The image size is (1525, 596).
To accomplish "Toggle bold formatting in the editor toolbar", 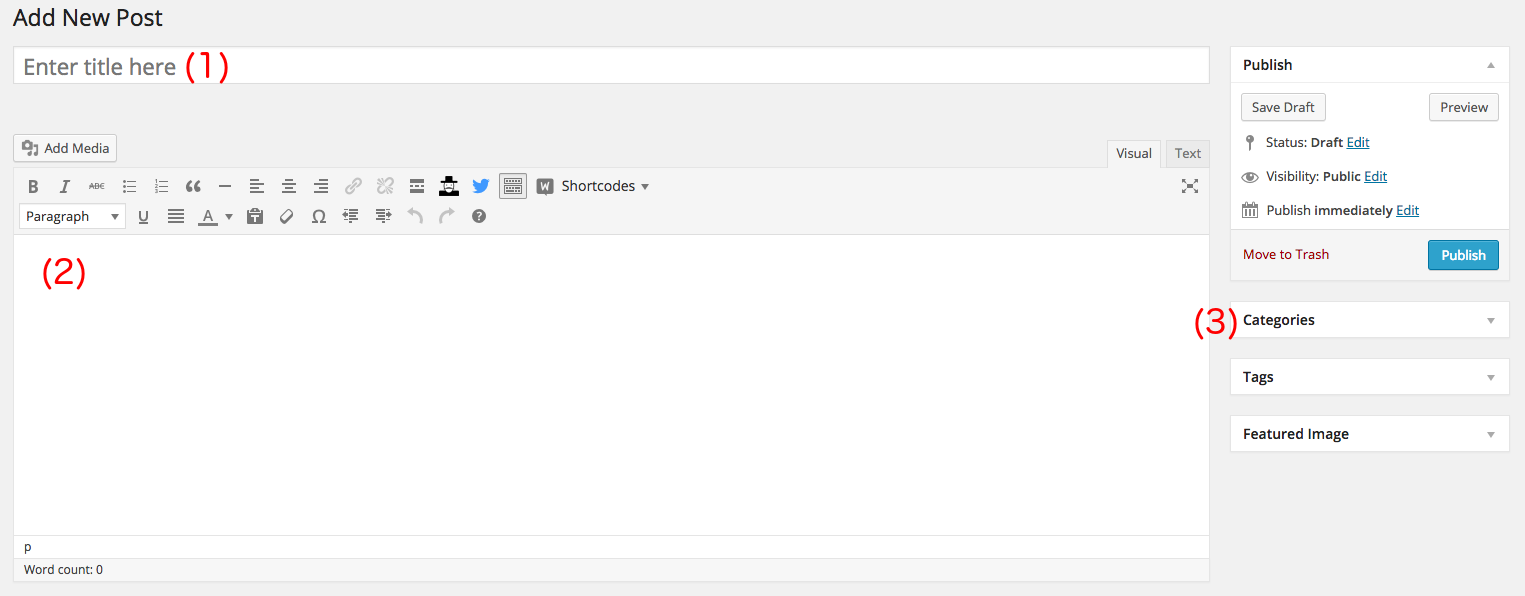I will click(x=33, y=186).
